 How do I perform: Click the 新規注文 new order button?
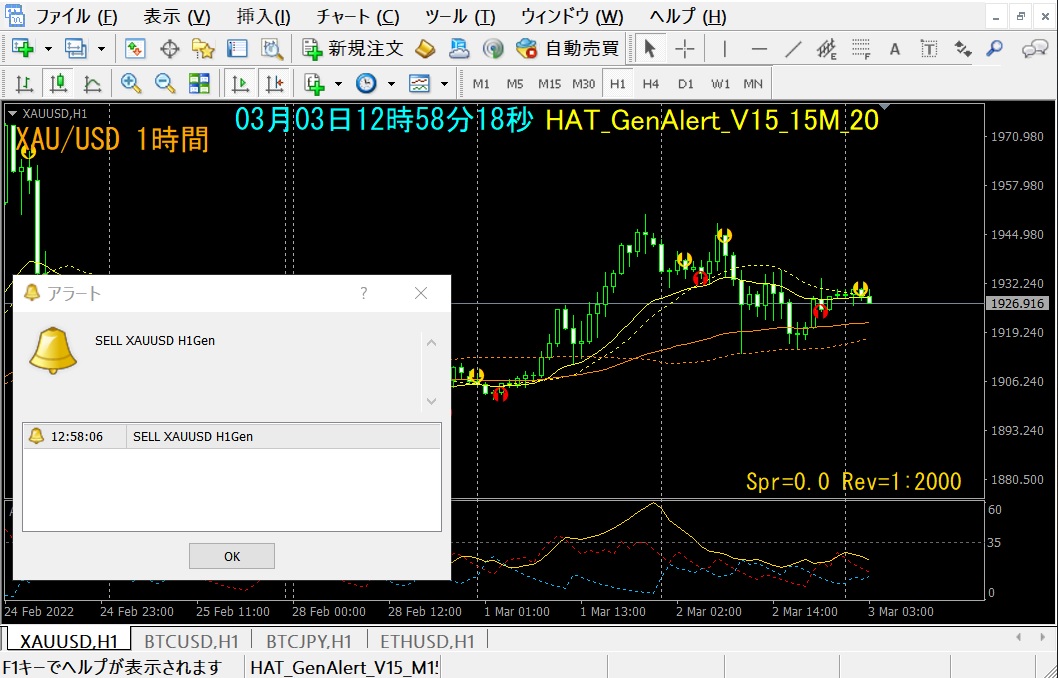click(x=352, y=49)
